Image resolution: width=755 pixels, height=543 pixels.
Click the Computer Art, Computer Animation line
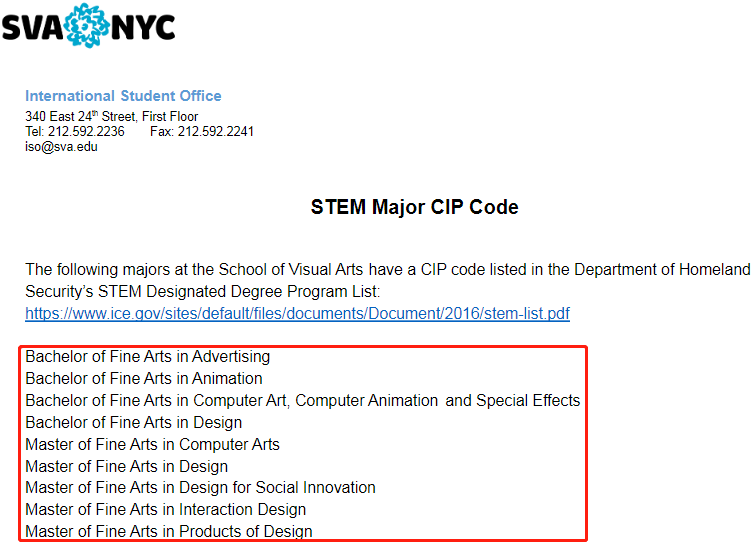302,401
